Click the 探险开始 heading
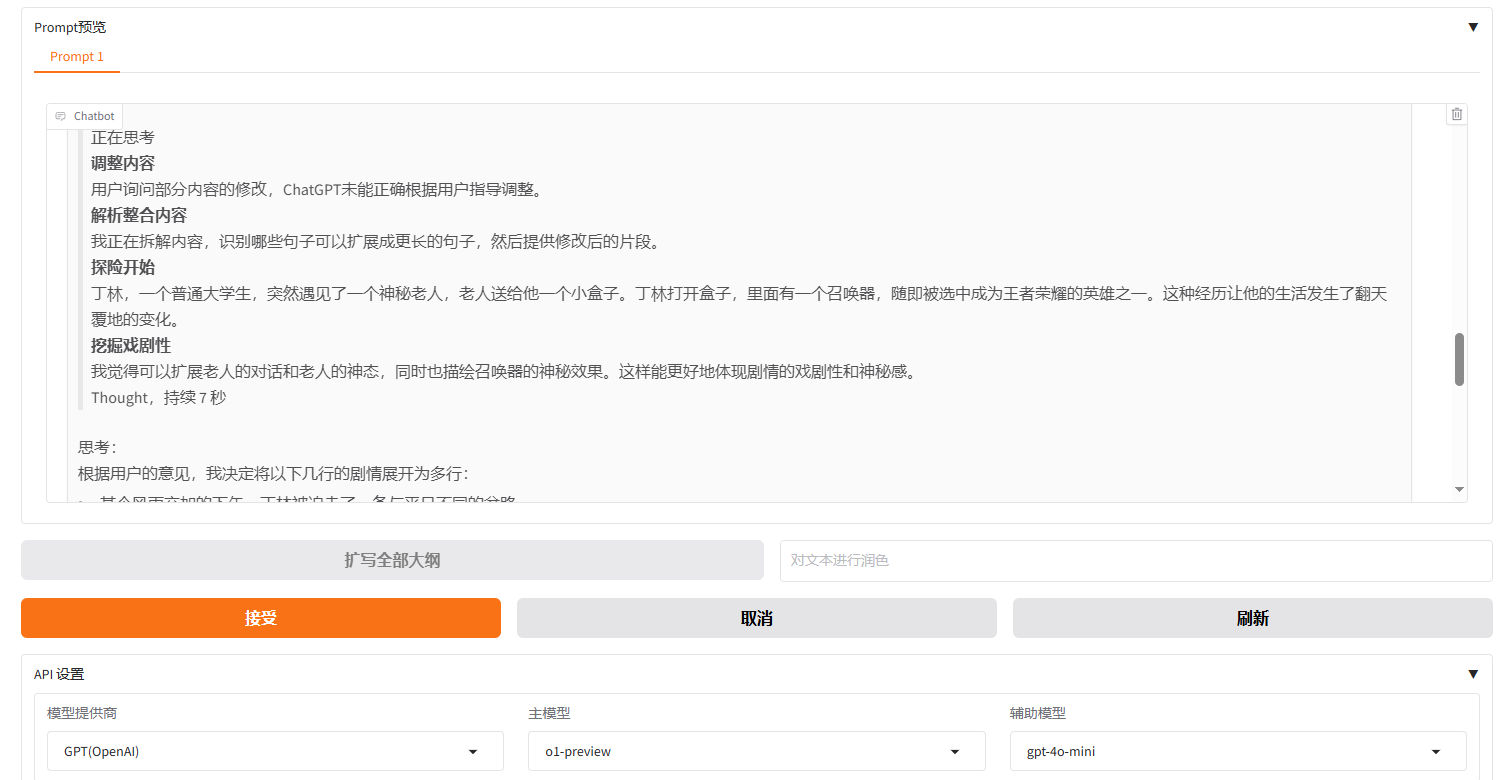 point(123,267)
